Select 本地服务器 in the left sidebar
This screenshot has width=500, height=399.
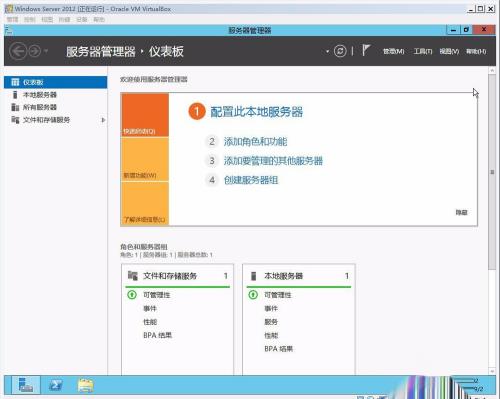[55, 95]
